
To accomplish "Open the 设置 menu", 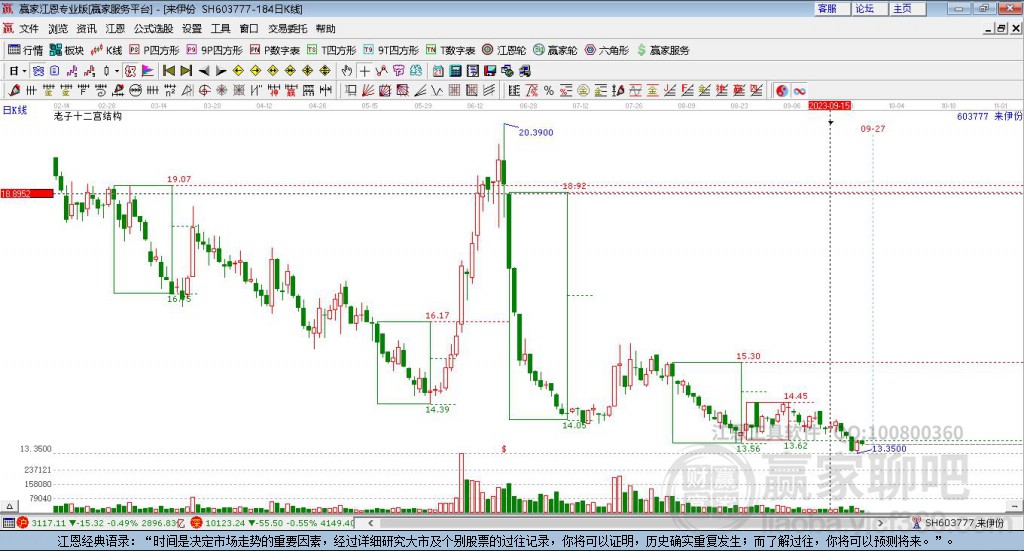I will [x=192, y=29].
